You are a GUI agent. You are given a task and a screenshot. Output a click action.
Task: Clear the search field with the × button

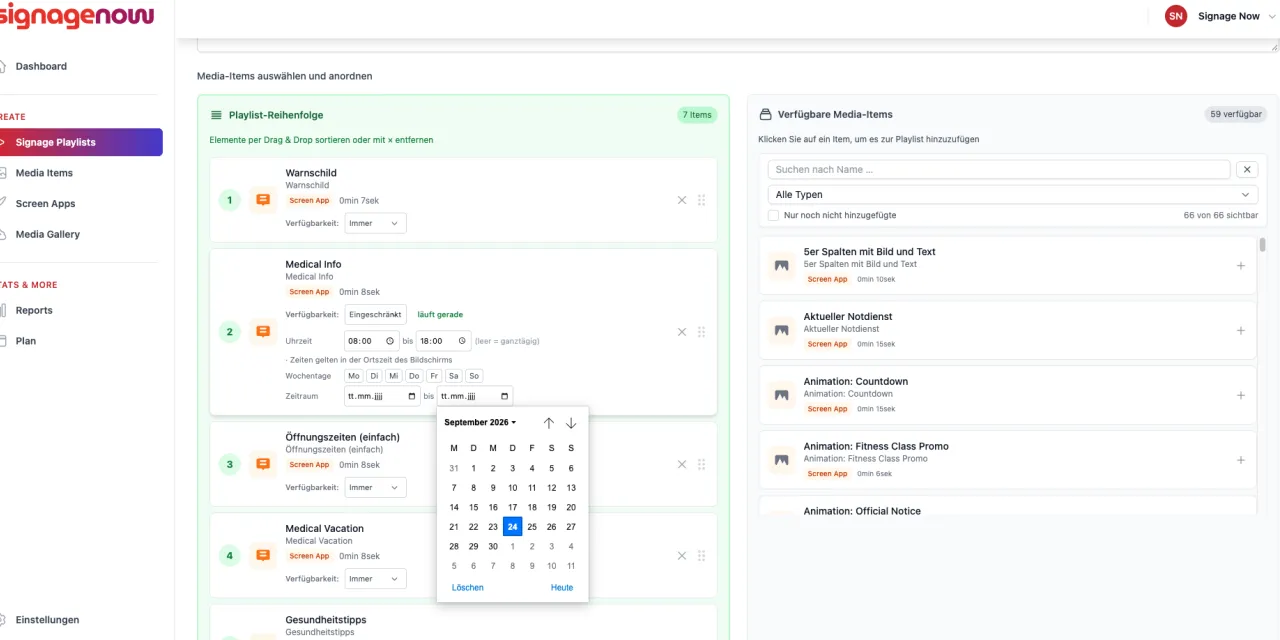(1247, 170)
